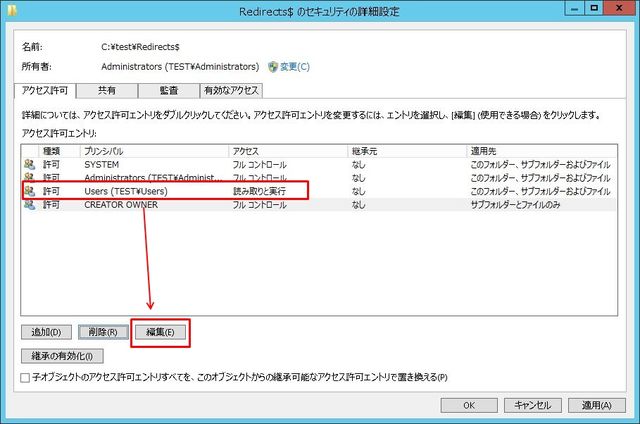Image resolution: width=640 pixels, height=424 pixels.
Task: Click フル コントロール in SYSTEM row
Action: click(260, 164)
